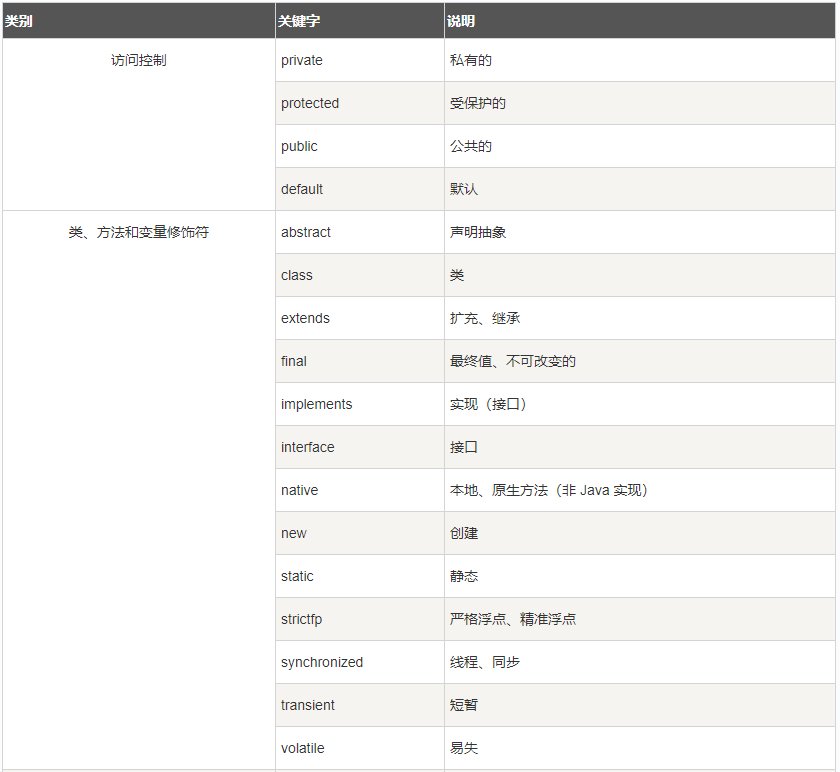Select the 受保护的 description text
Screen dimensions: 840x772
[x=477, y=103]
